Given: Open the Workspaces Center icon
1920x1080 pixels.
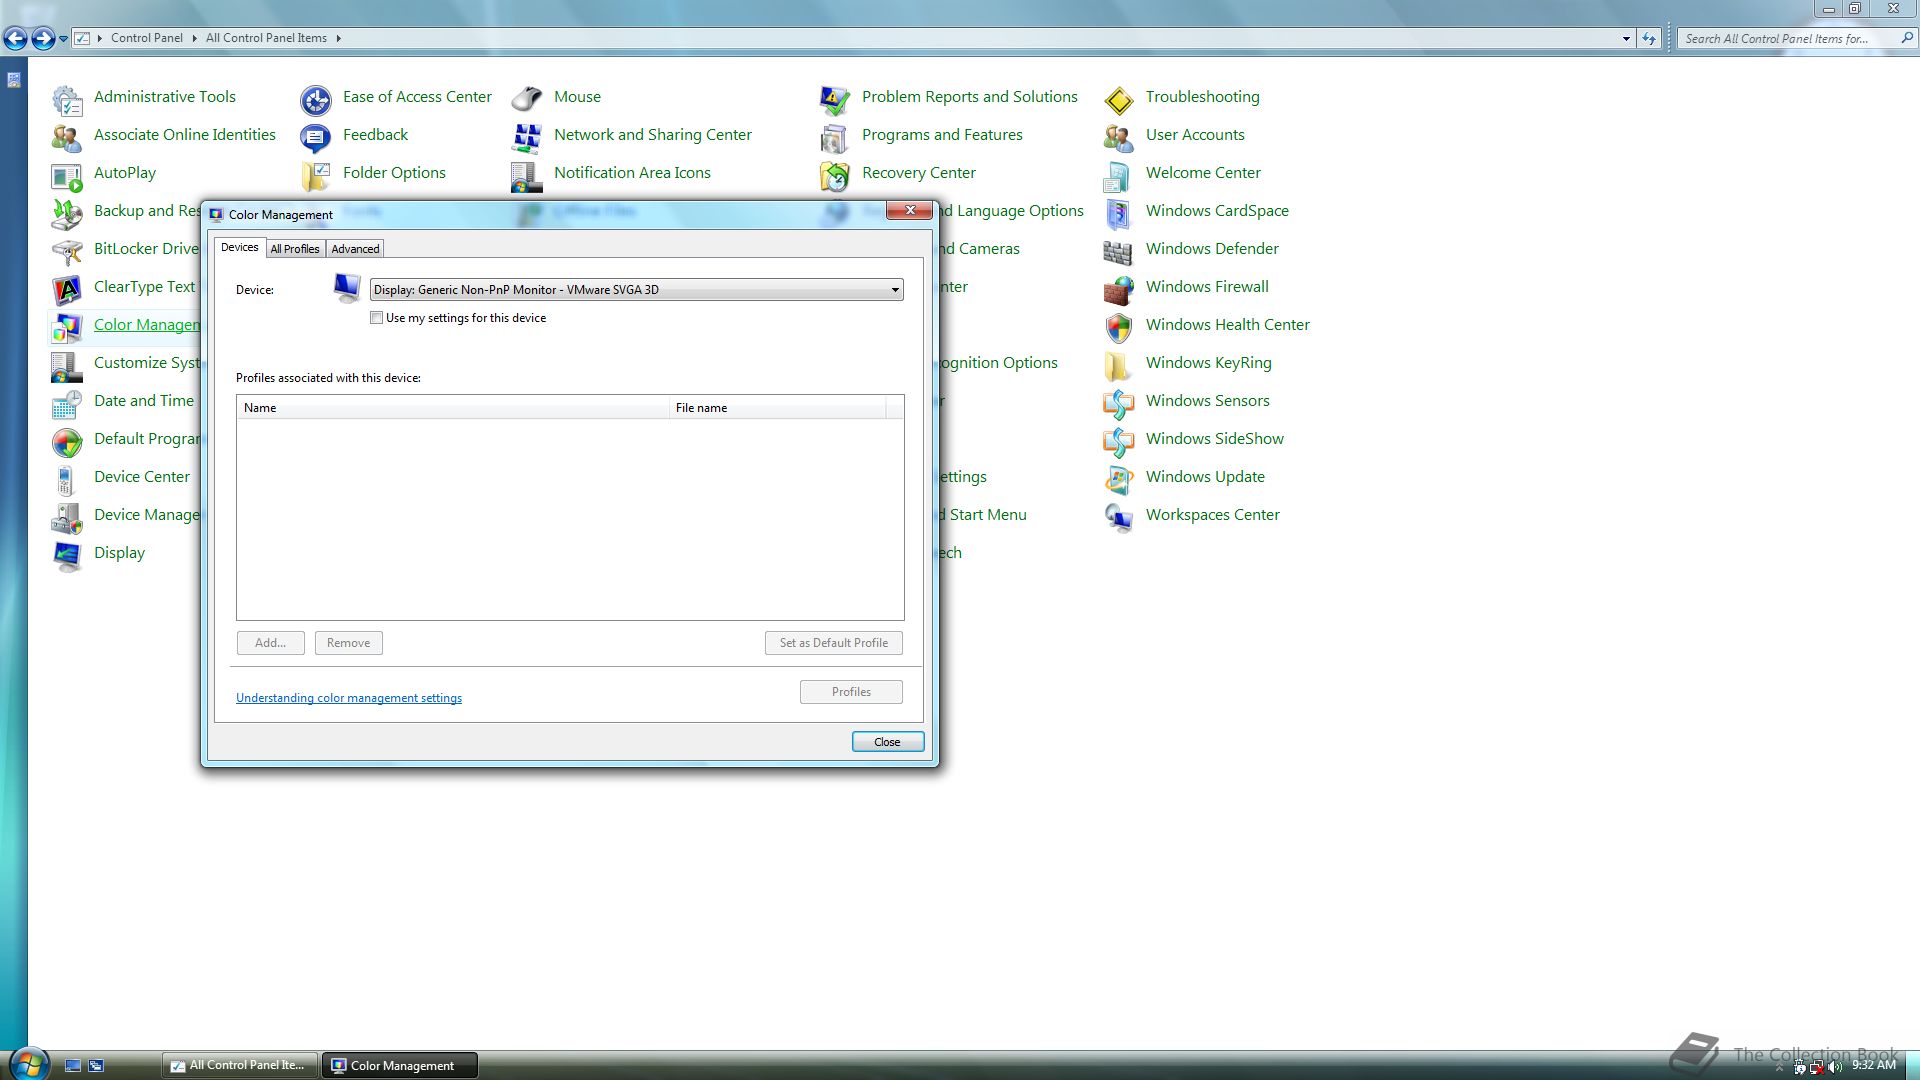Looking at the screenshot, I should point(1119,516).
